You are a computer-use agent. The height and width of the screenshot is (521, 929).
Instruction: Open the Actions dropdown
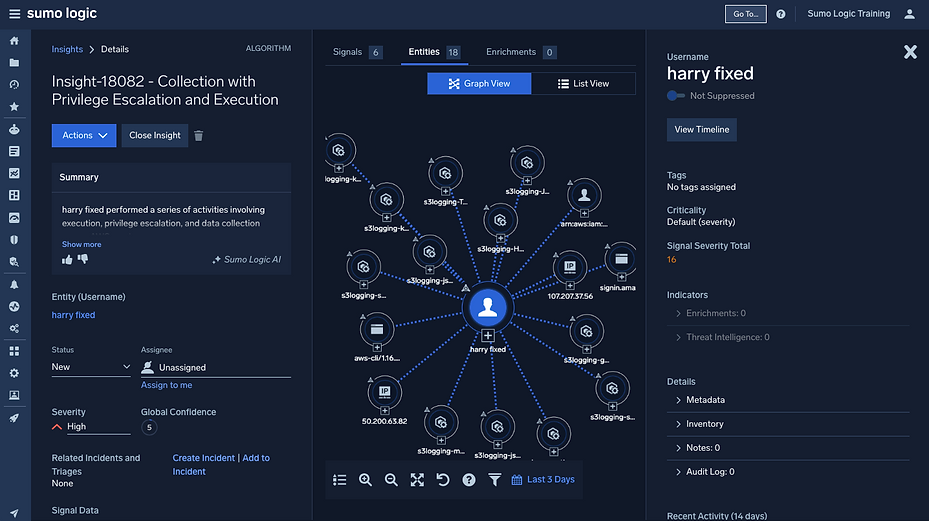pyautogui.click(x=84, y=136)
